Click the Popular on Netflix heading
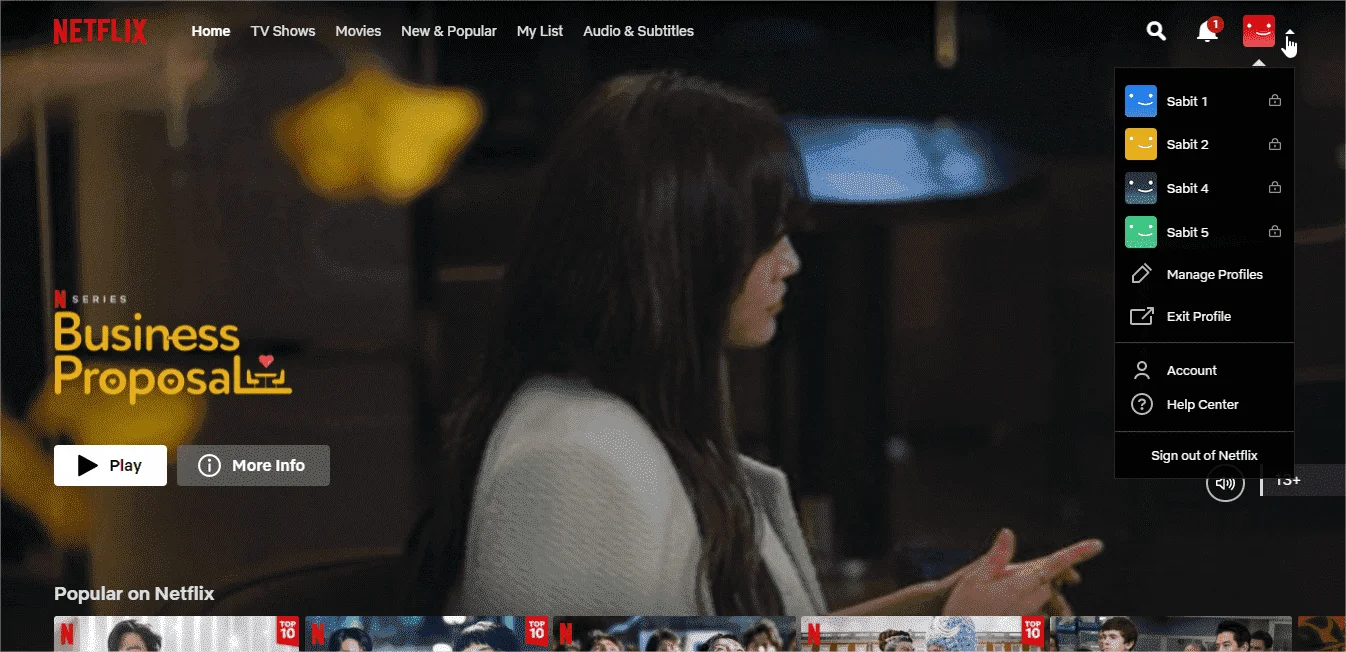The height and width of the screenshot is (652, 1346). (x=134, y=593)
